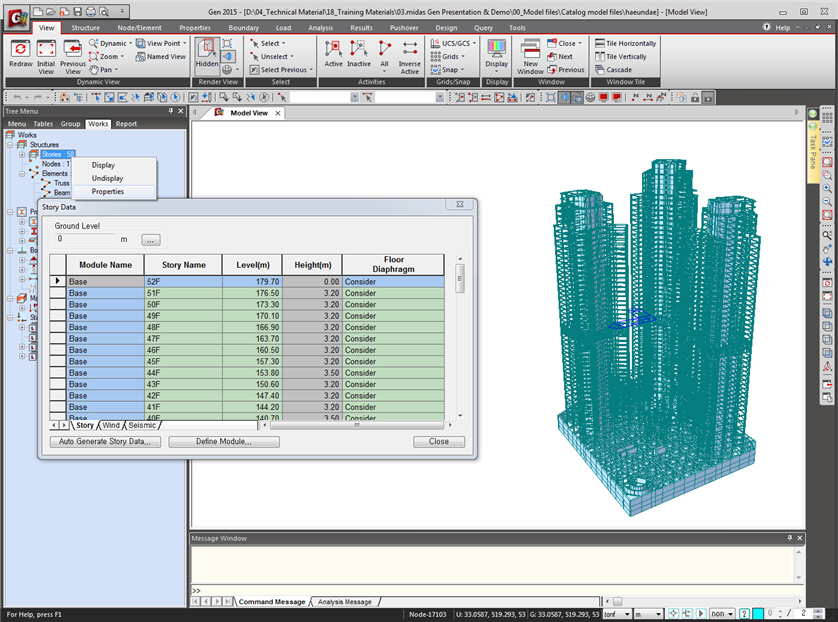The image size is (838, 622).
Task: Expand the Stories node in Works tree
Action: 22,154
